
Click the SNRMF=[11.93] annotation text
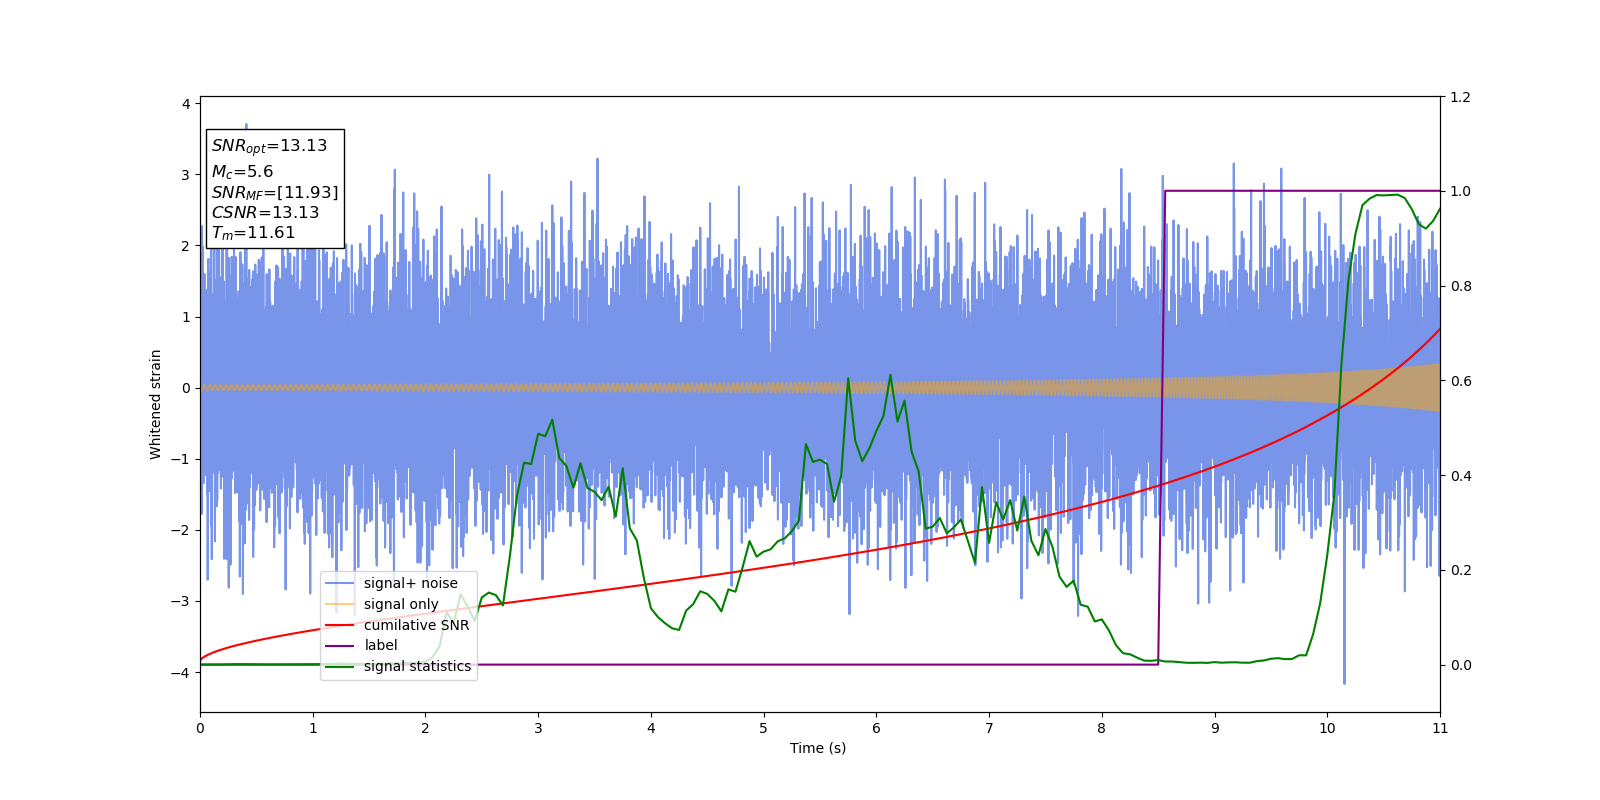coord(275,193)
